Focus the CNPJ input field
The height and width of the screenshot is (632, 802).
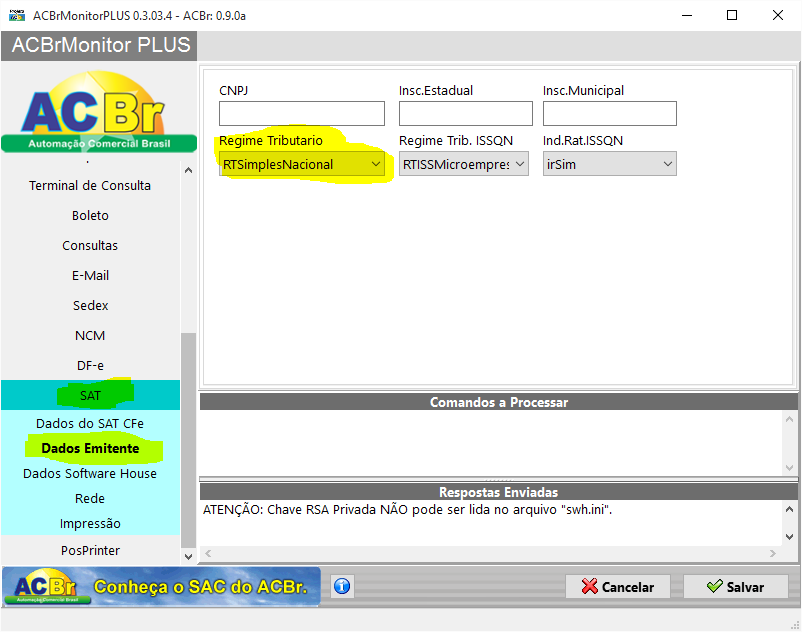[x=302, y=114]
